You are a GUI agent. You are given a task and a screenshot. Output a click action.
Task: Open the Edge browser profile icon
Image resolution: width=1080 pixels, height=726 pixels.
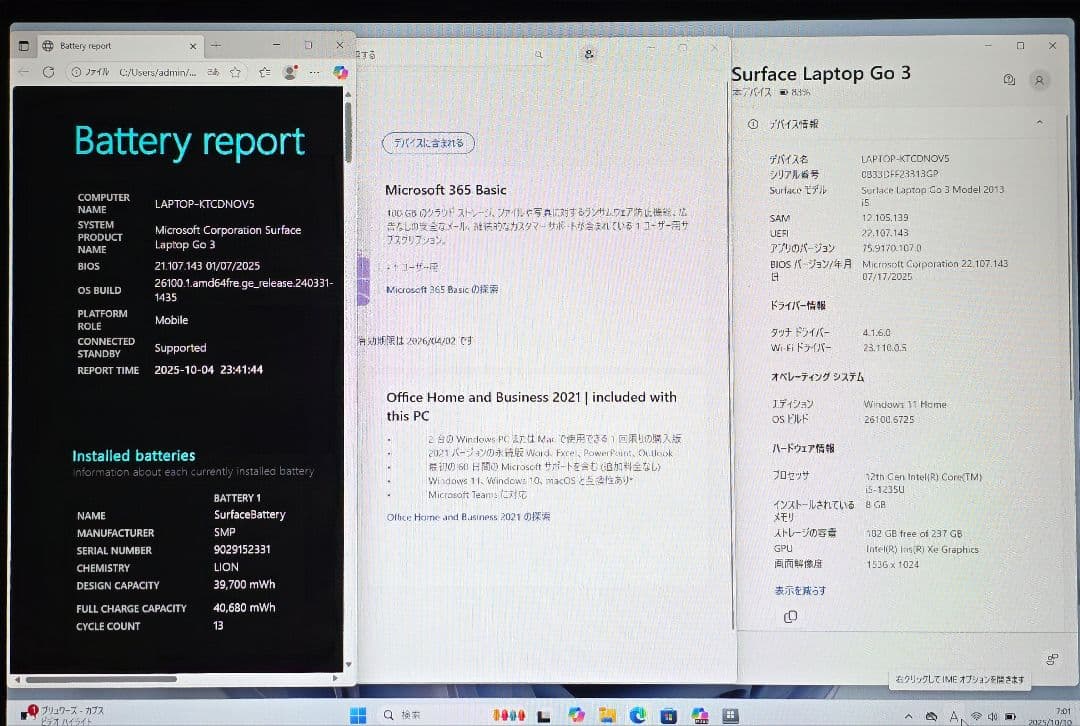point(290,72)
